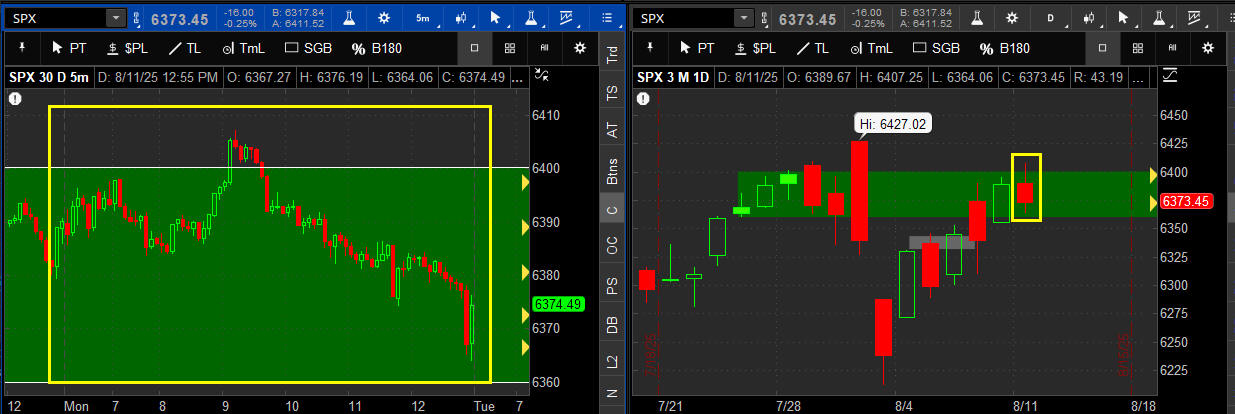Select PT pointer tool in right toolbar

(696, 48)
